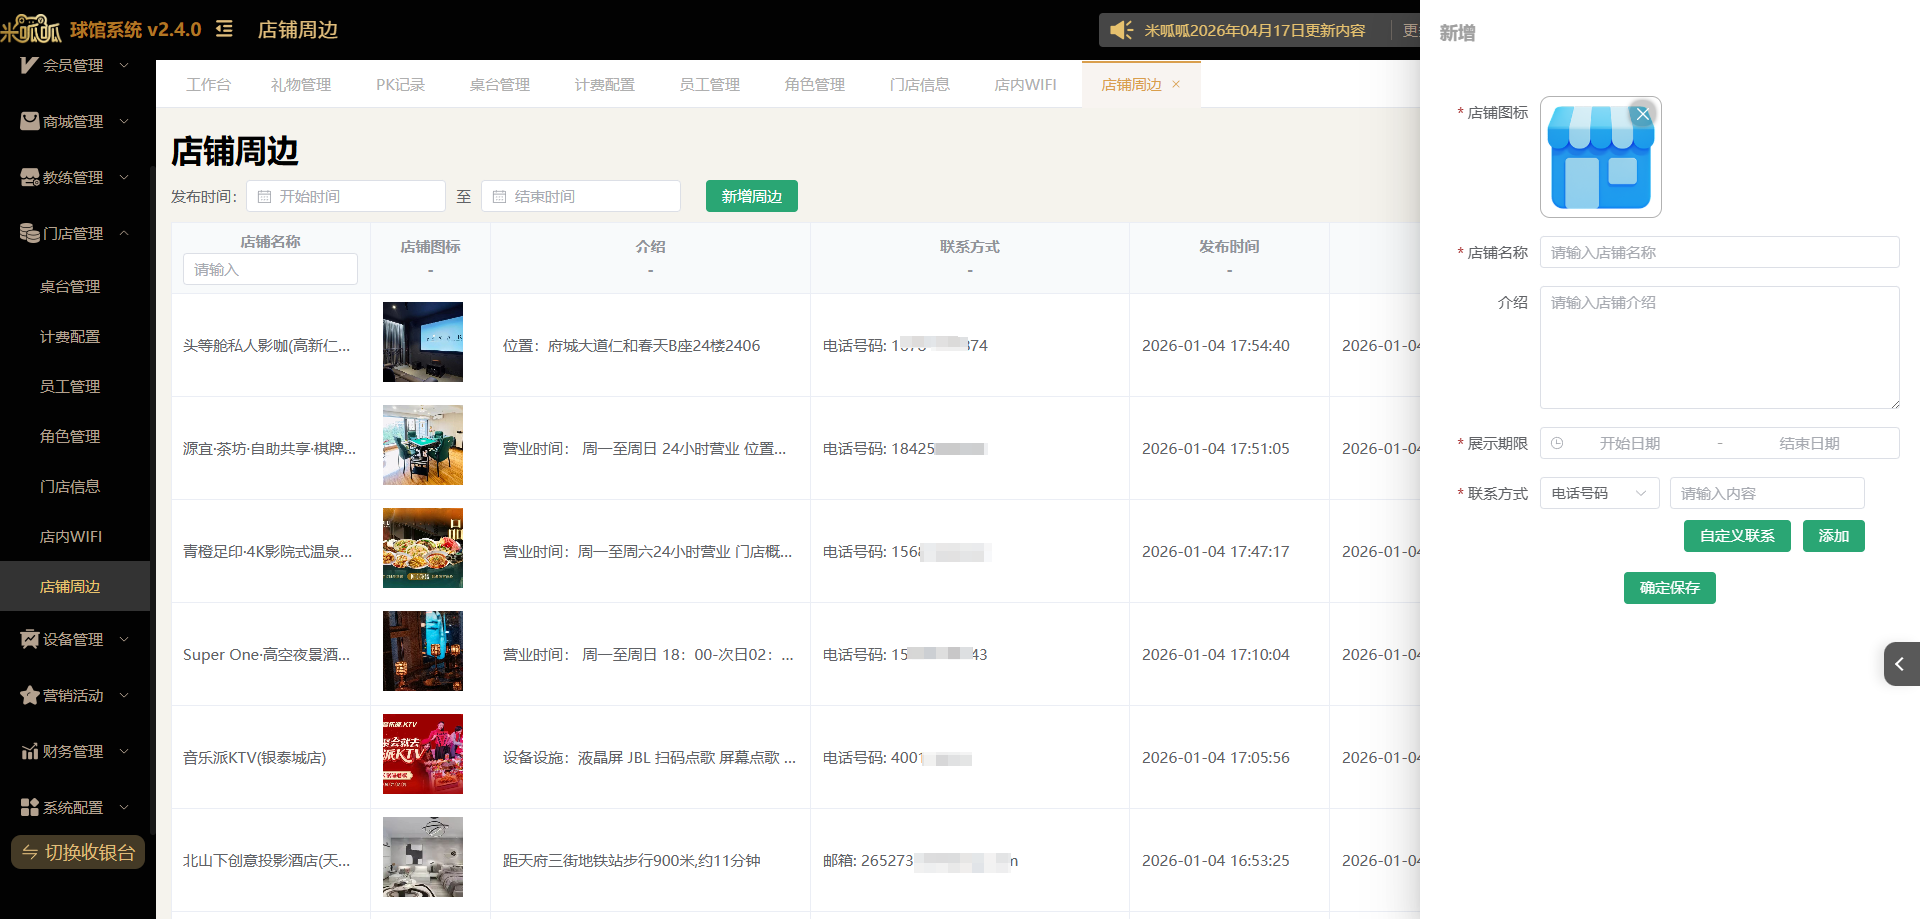Click the 系统配置 grid icon
Image resolution: width=1920 pixels, height=919 pixels.
coord(29,807)
